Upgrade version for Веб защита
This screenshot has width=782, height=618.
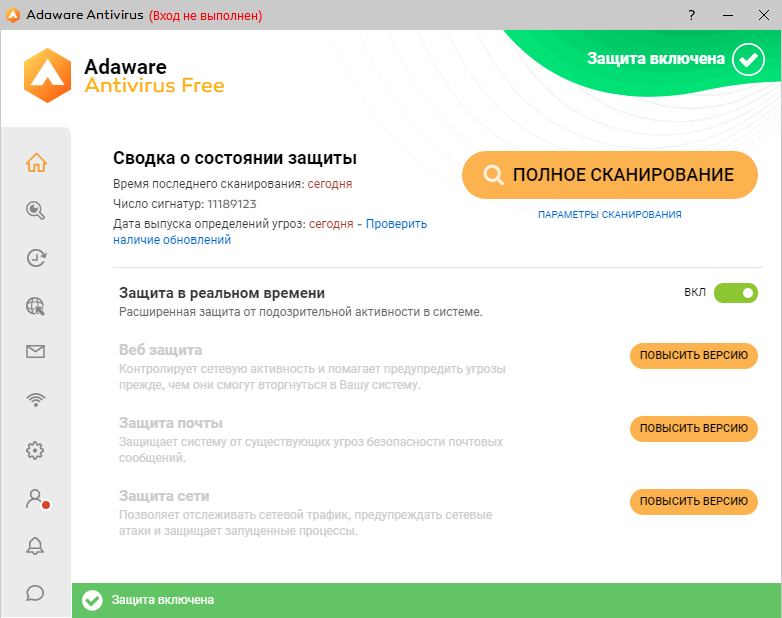pyautogui.click(x=694, y=356)
